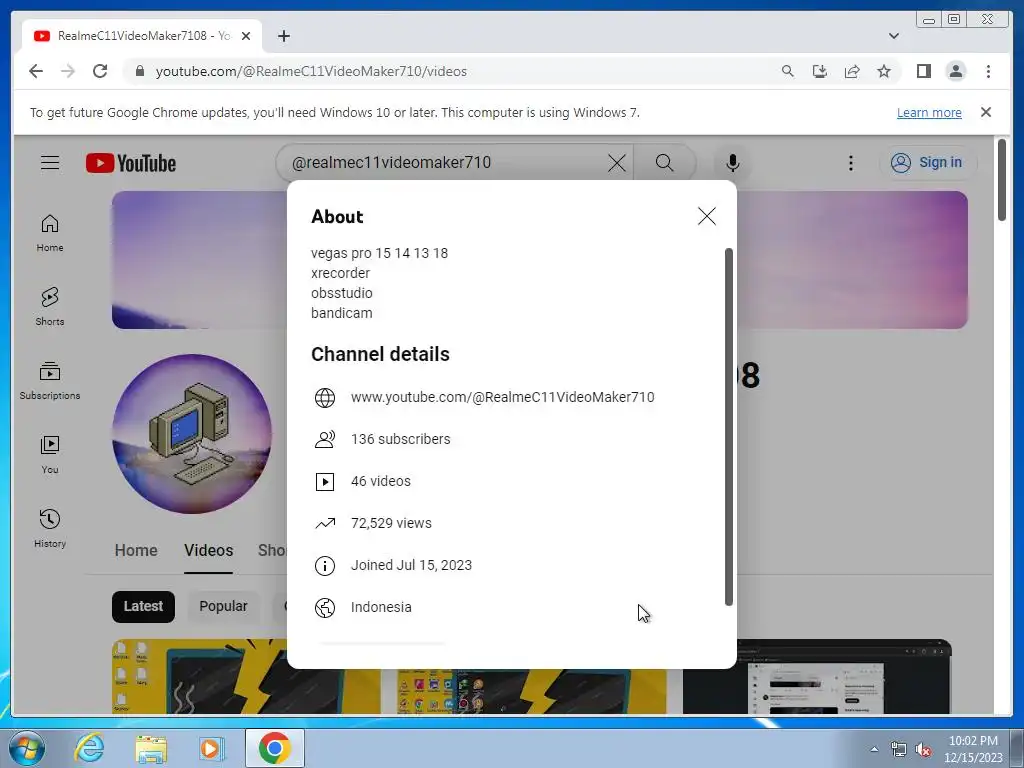The width and height of the screenshot is (1024, 768).
Task: Click the muted volume tray icon
Action: click(923, 750)
